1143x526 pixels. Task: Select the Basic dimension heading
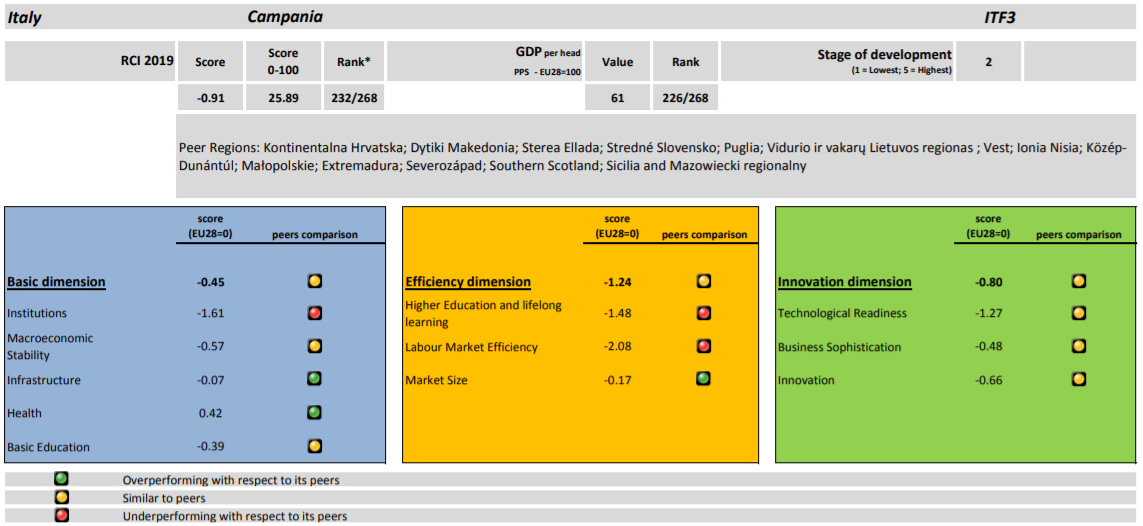[56, 282]
